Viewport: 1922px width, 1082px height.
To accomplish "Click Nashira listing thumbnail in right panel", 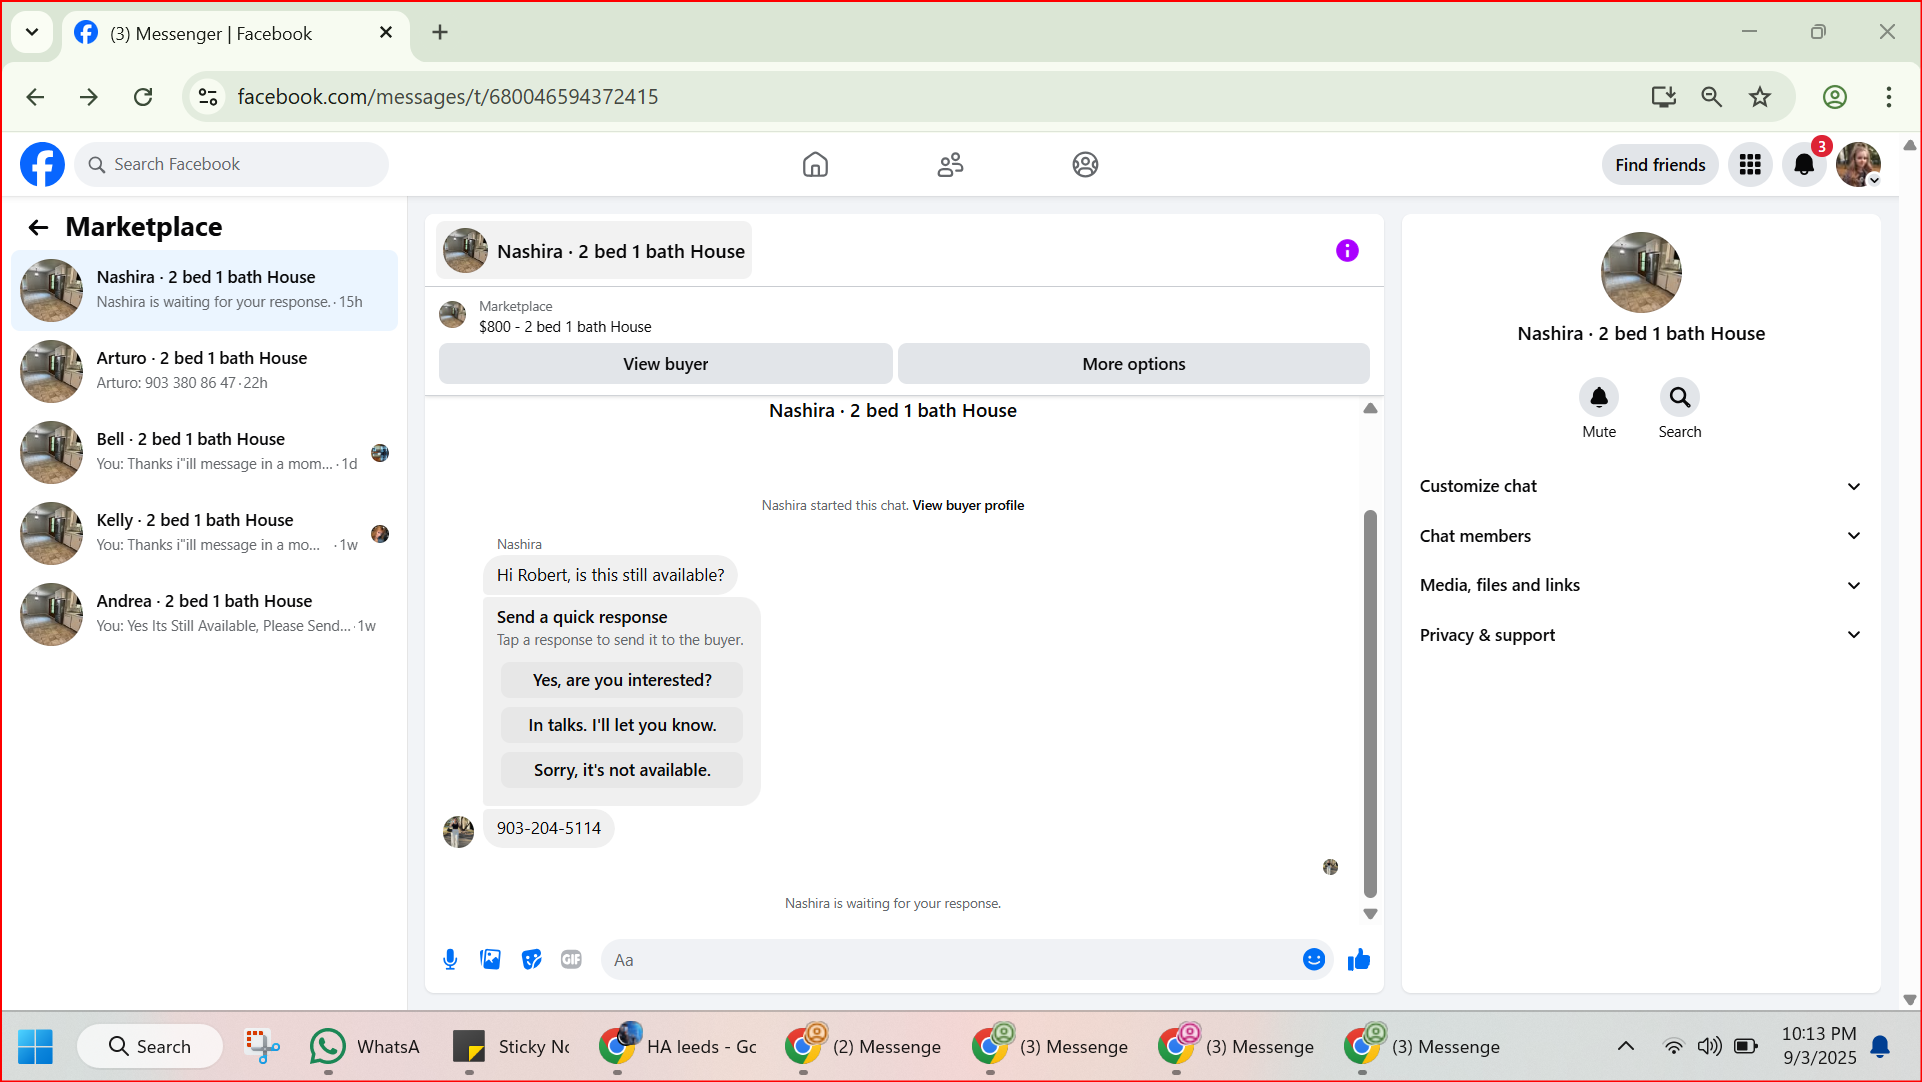I will point(1641,272).
